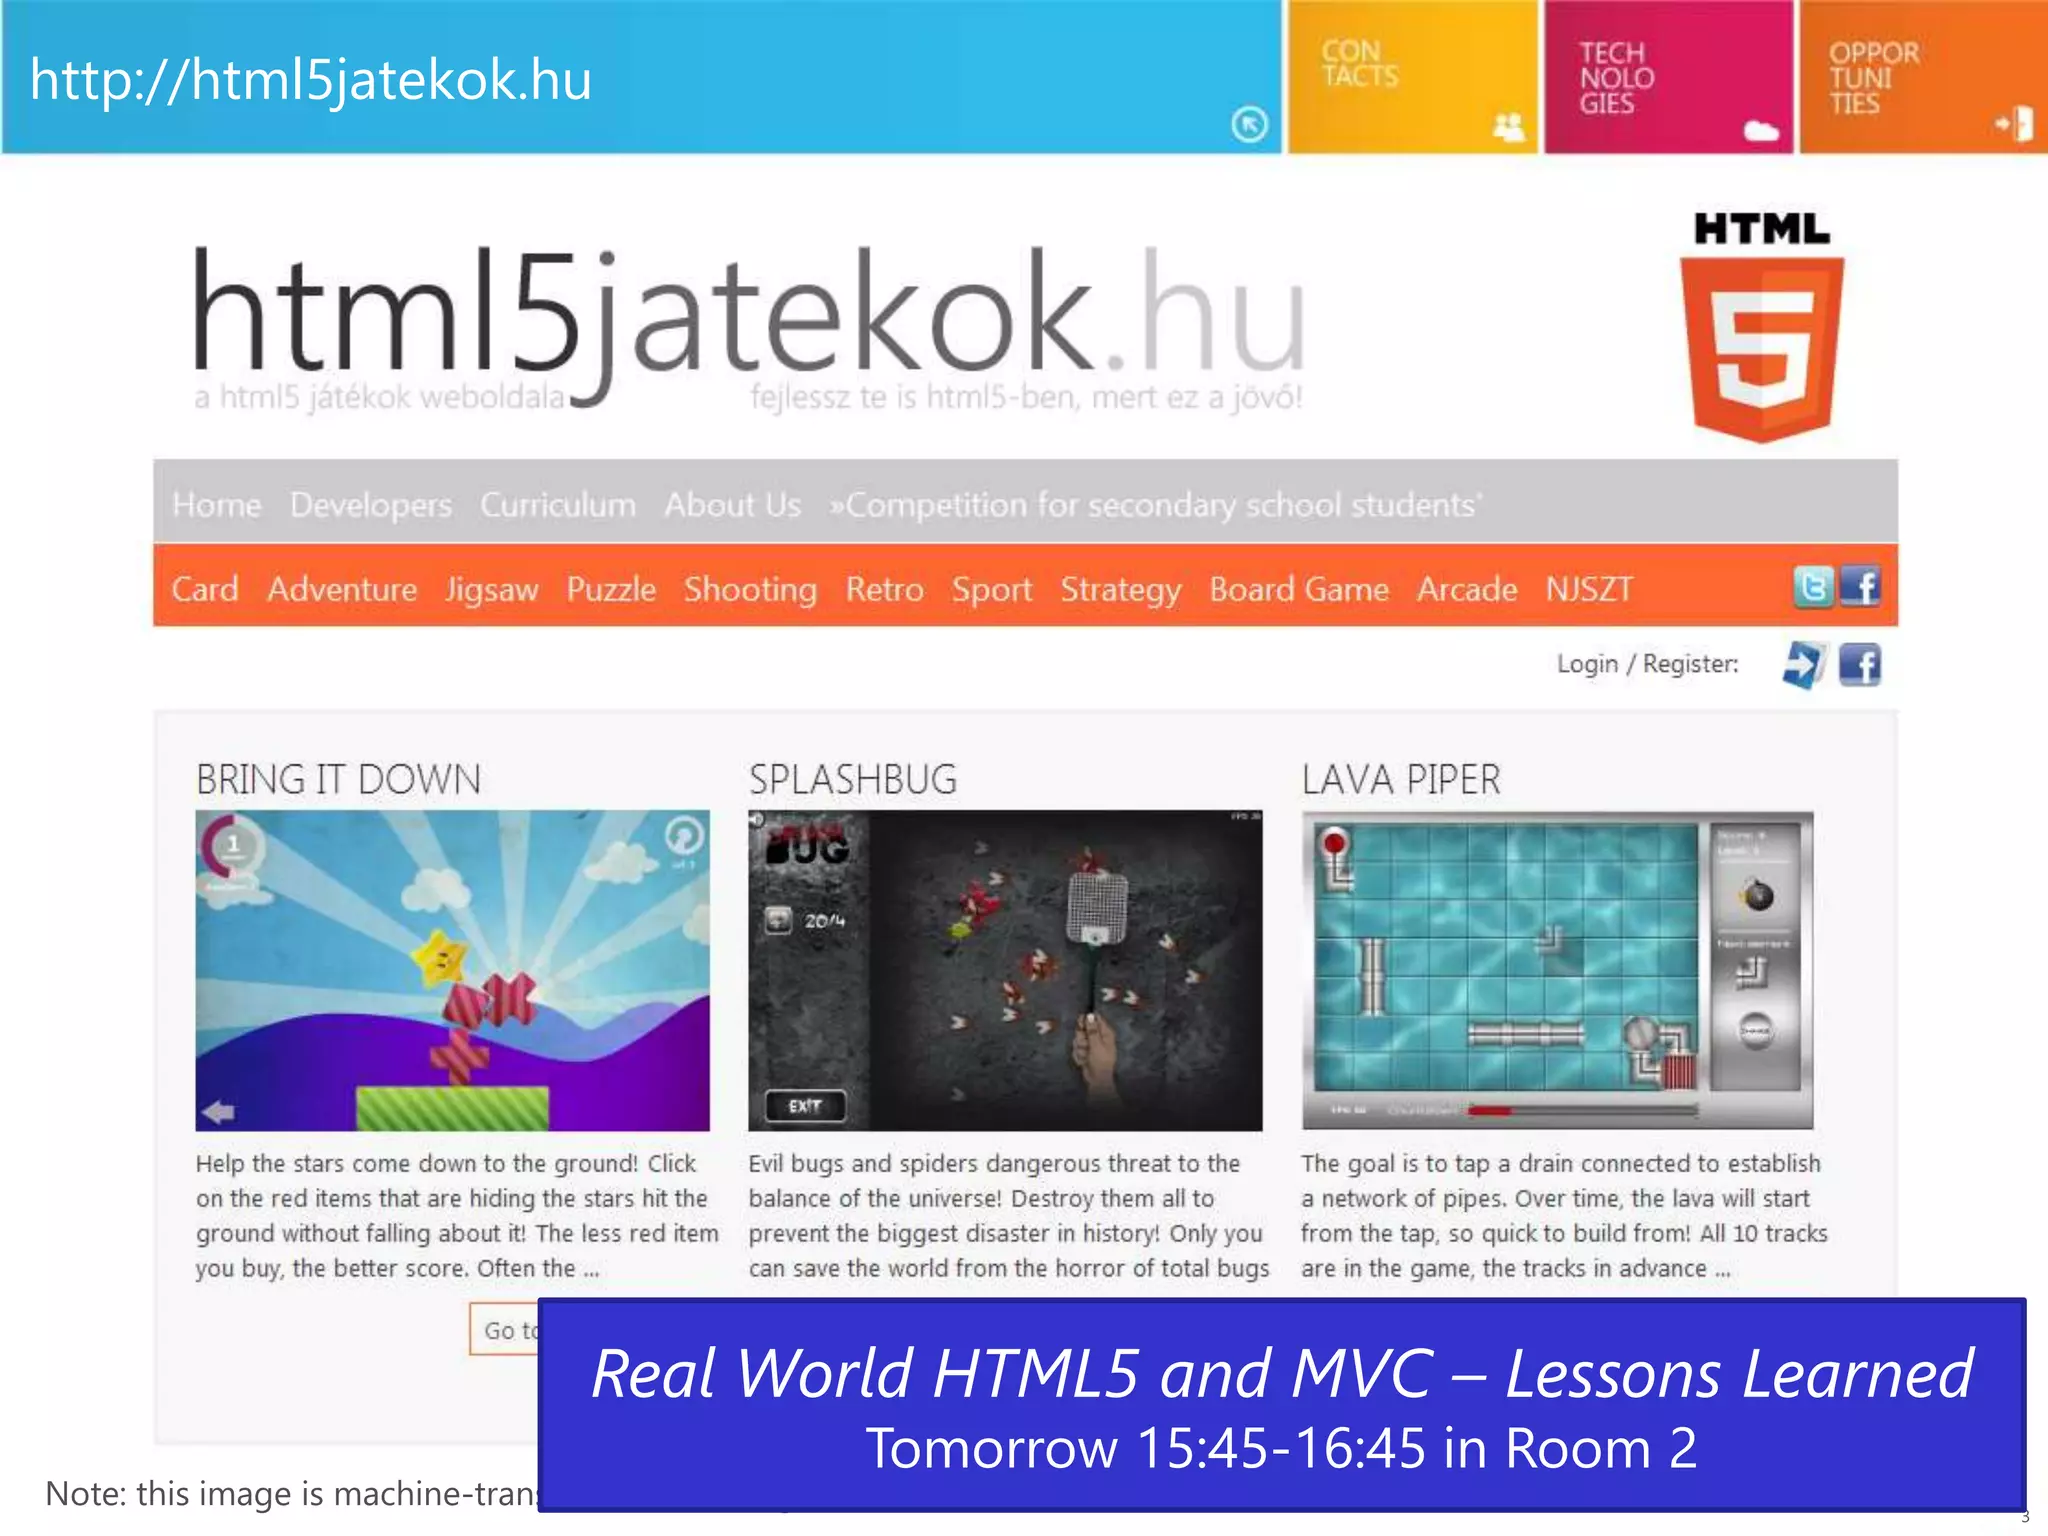Open the Lava Piper game thumbnail
The image size is (2048, 1536).
coord(1557,970)
